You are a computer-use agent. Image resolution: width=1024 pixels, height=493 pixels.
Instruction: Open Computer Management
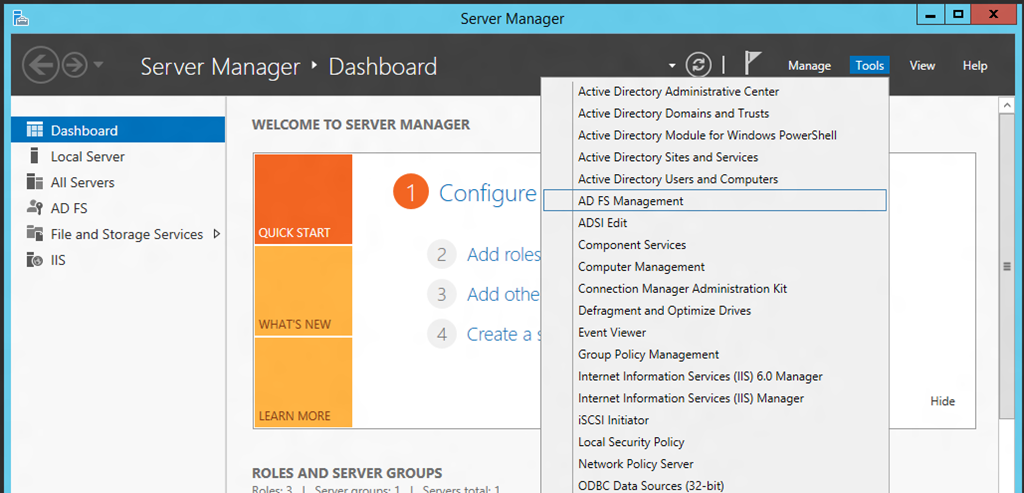pos(715,266)
